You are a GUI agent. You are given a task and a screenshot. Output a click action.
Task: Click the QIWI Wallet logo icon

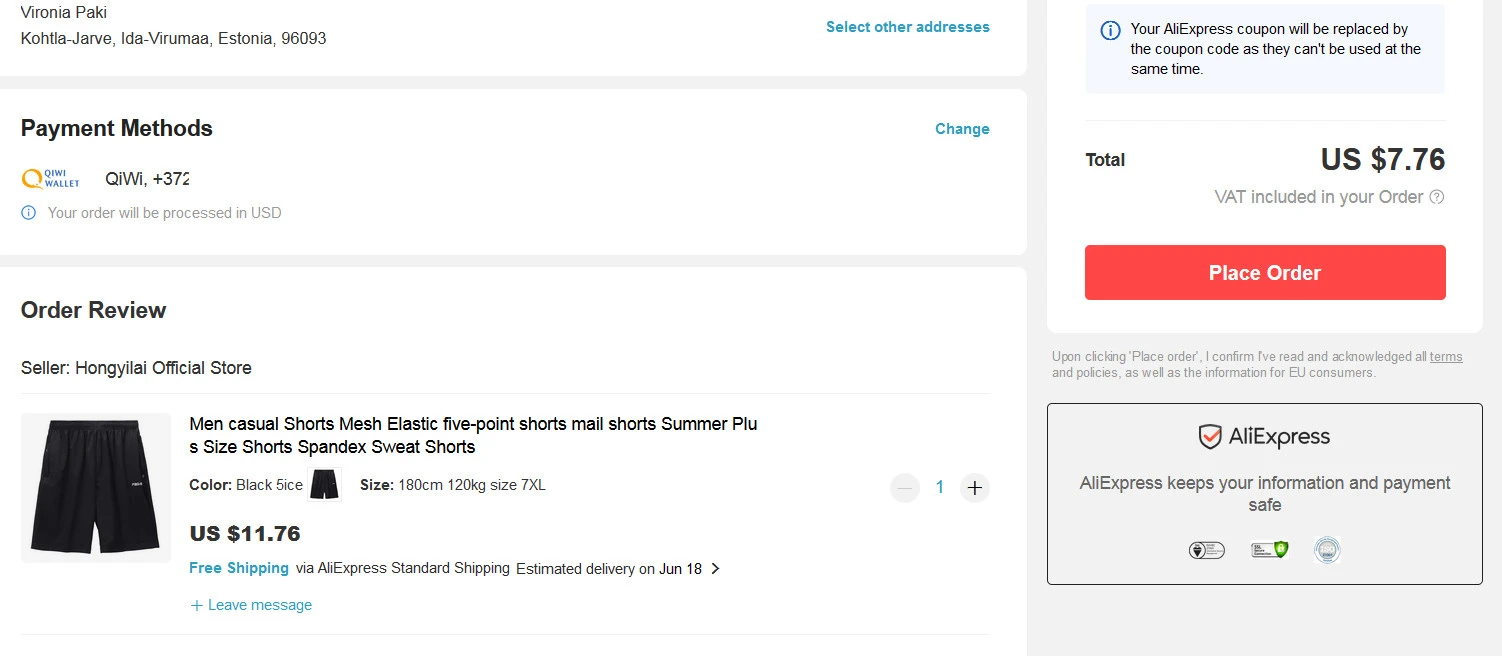[50, 179]
